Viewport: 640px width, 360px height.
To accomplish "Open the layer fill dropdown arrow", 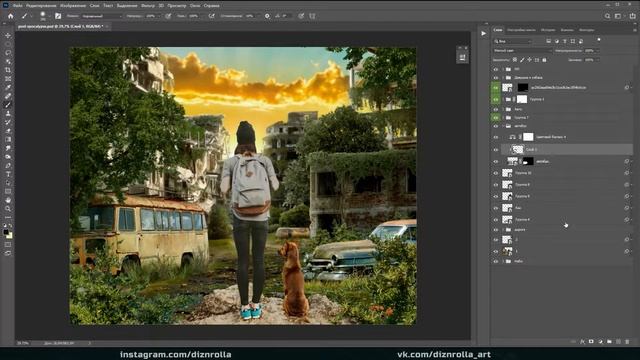I will (x=598, y=60).
